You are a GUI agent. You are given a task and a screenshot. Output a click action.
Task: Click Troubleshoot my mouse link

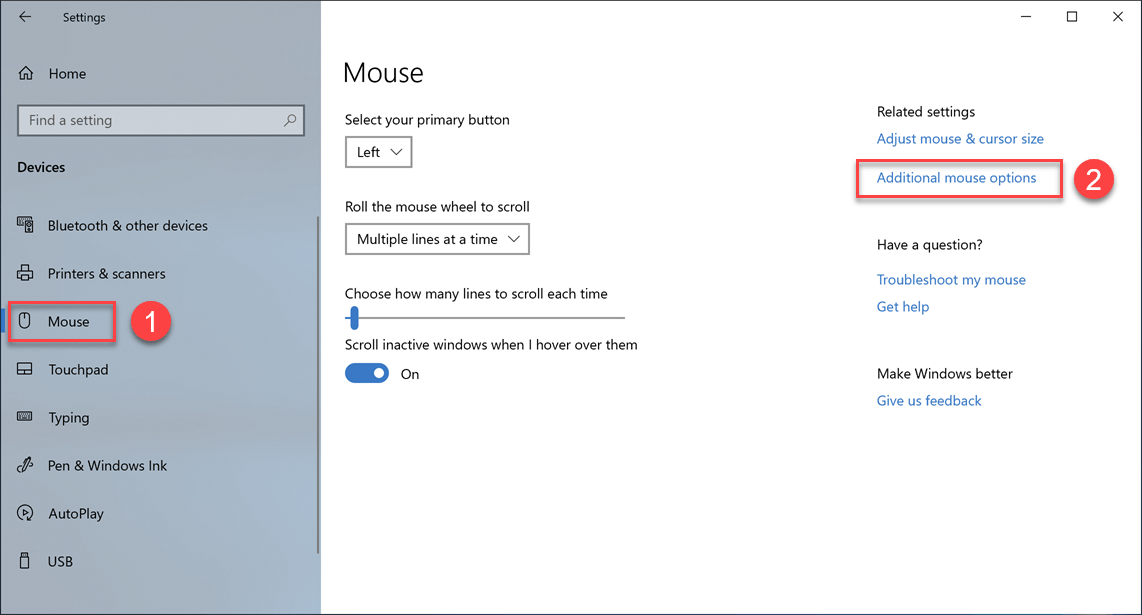click(951, 280)
